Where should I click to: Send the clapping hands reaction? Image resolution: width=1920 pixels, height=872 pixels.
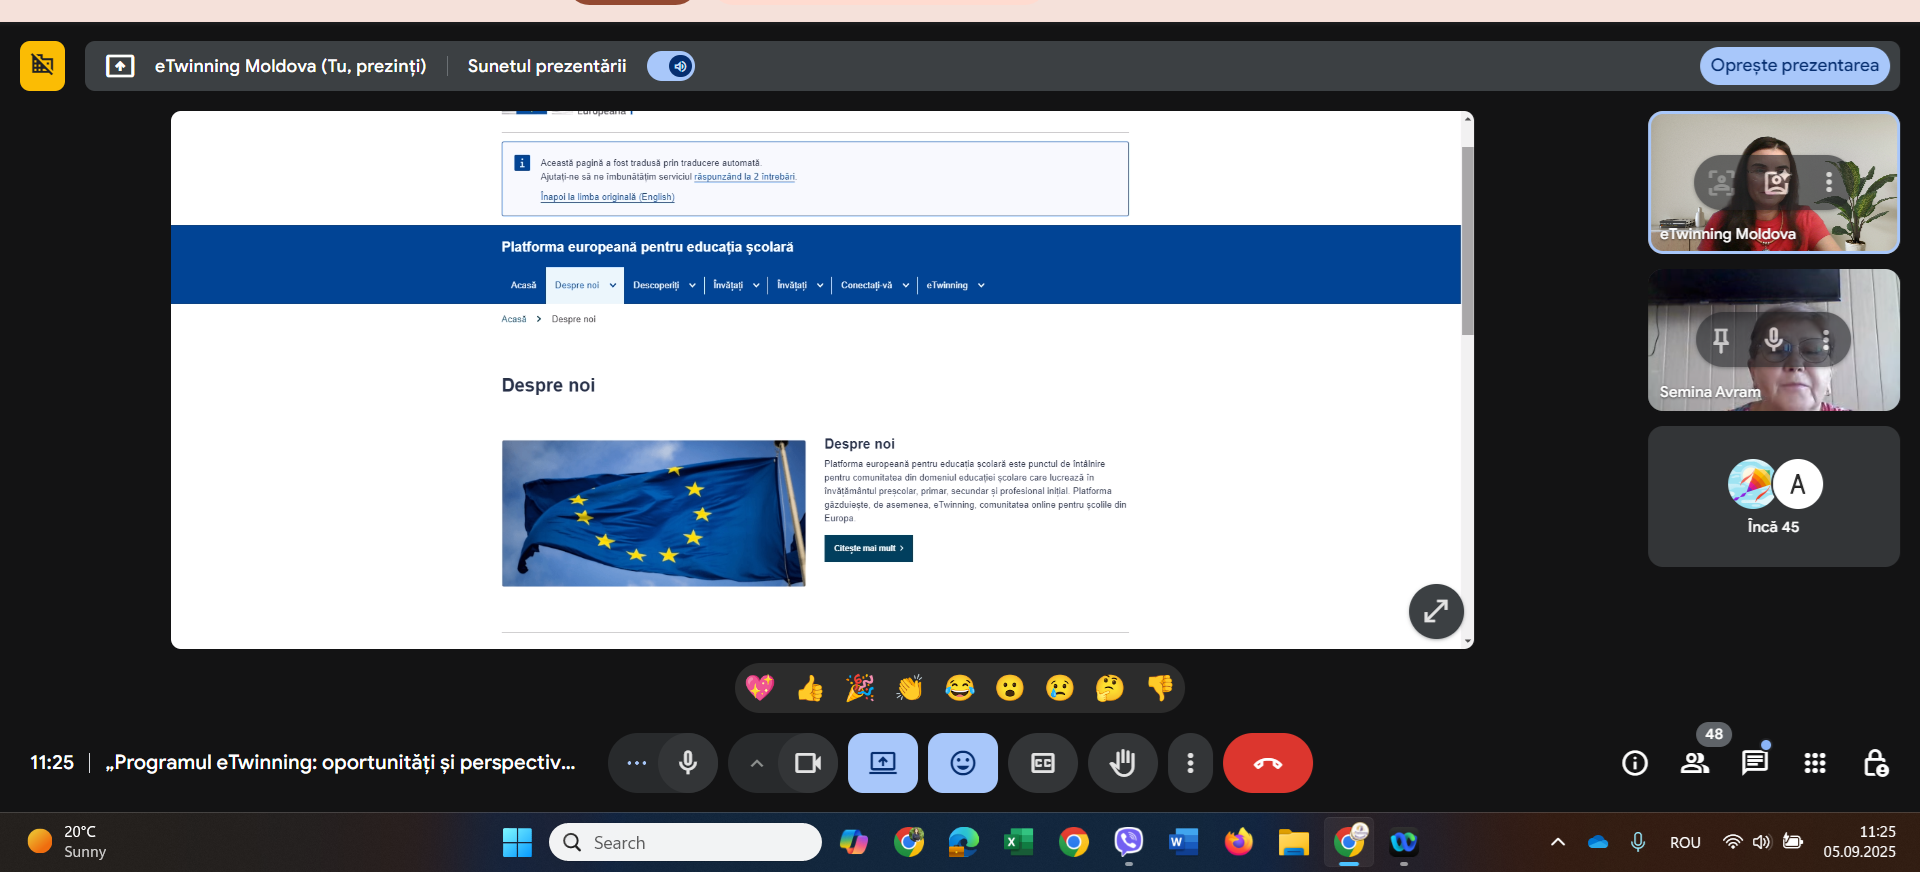click(x=910, y=688)
